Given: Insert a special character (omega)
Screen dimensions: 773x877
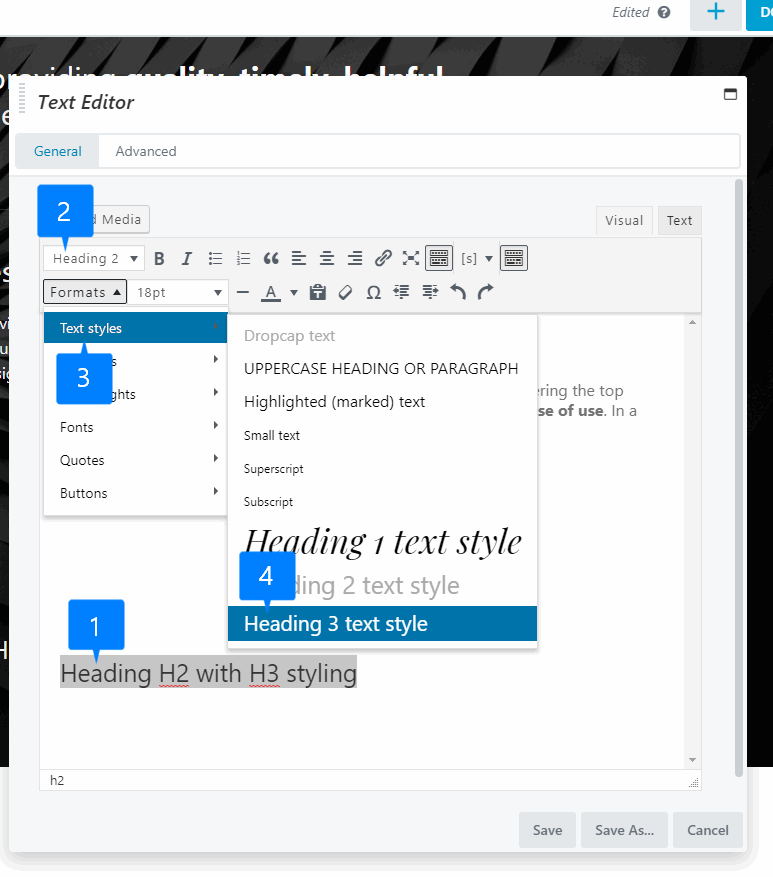Looking at the screenshot, I should 373,292.
